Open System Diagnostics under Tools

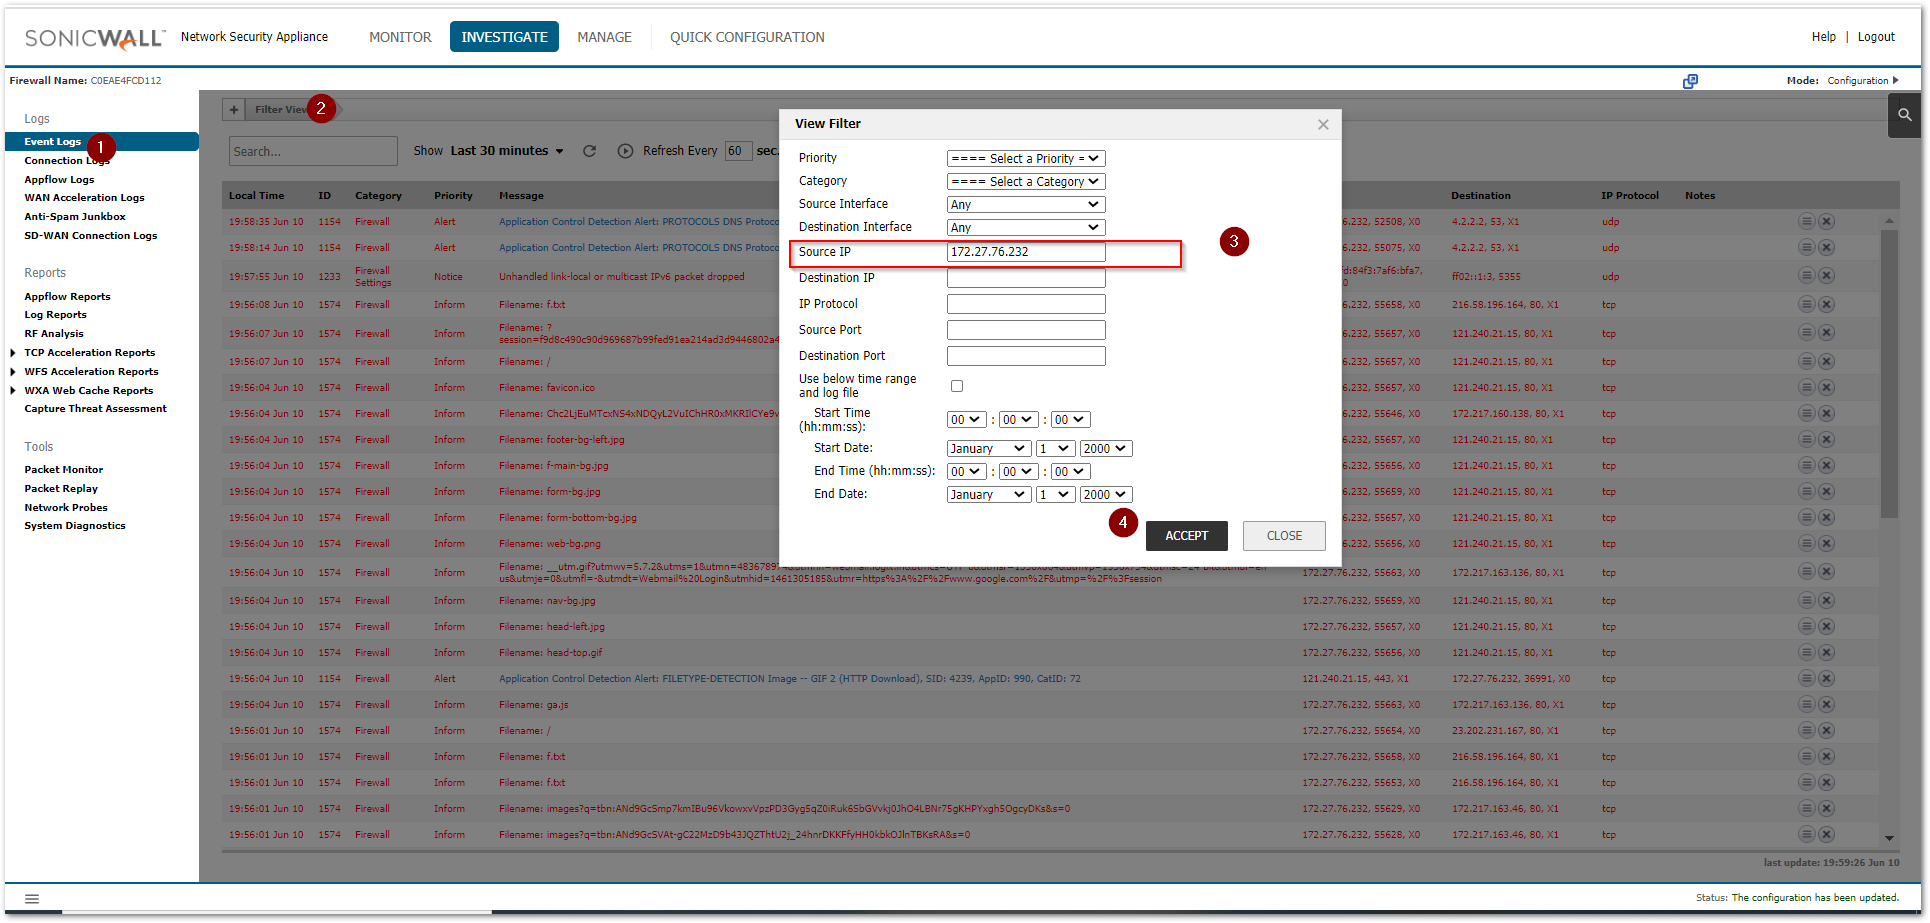[75, 526]
